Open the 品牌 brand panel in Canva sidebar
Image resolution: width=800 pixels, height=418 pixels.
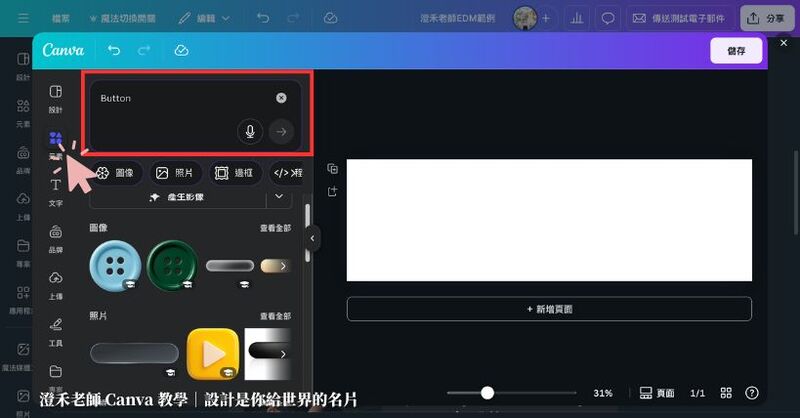coord(56,239)
